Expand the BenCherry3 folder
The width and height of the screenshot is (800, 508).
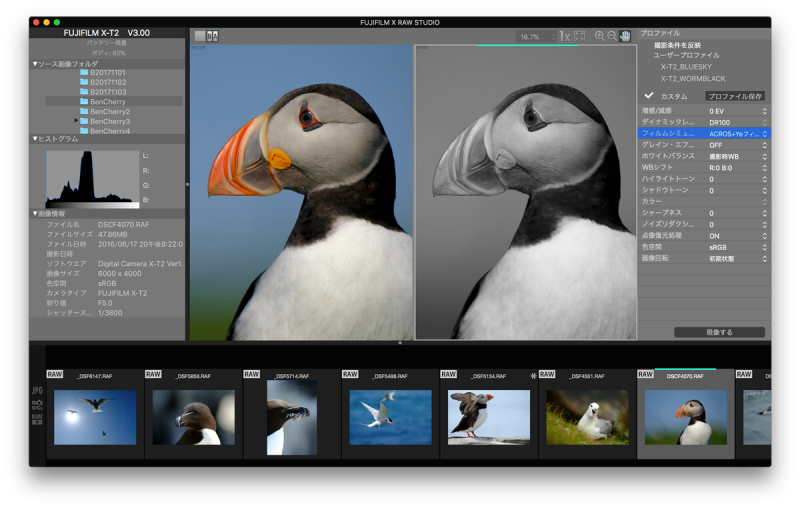pos(76,121)
